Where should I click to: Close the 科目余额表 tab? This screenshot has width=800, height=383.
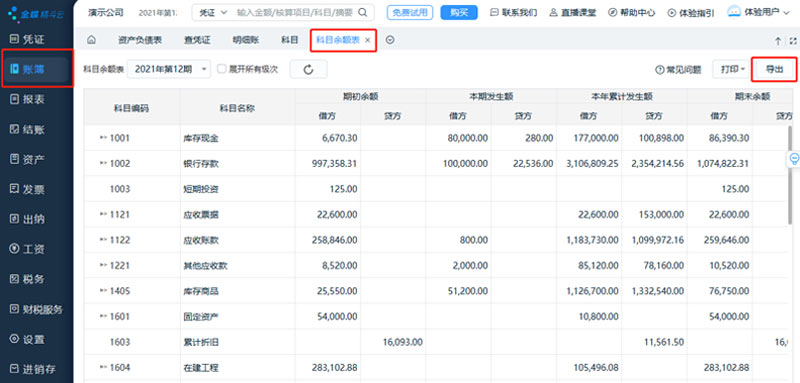367,40
